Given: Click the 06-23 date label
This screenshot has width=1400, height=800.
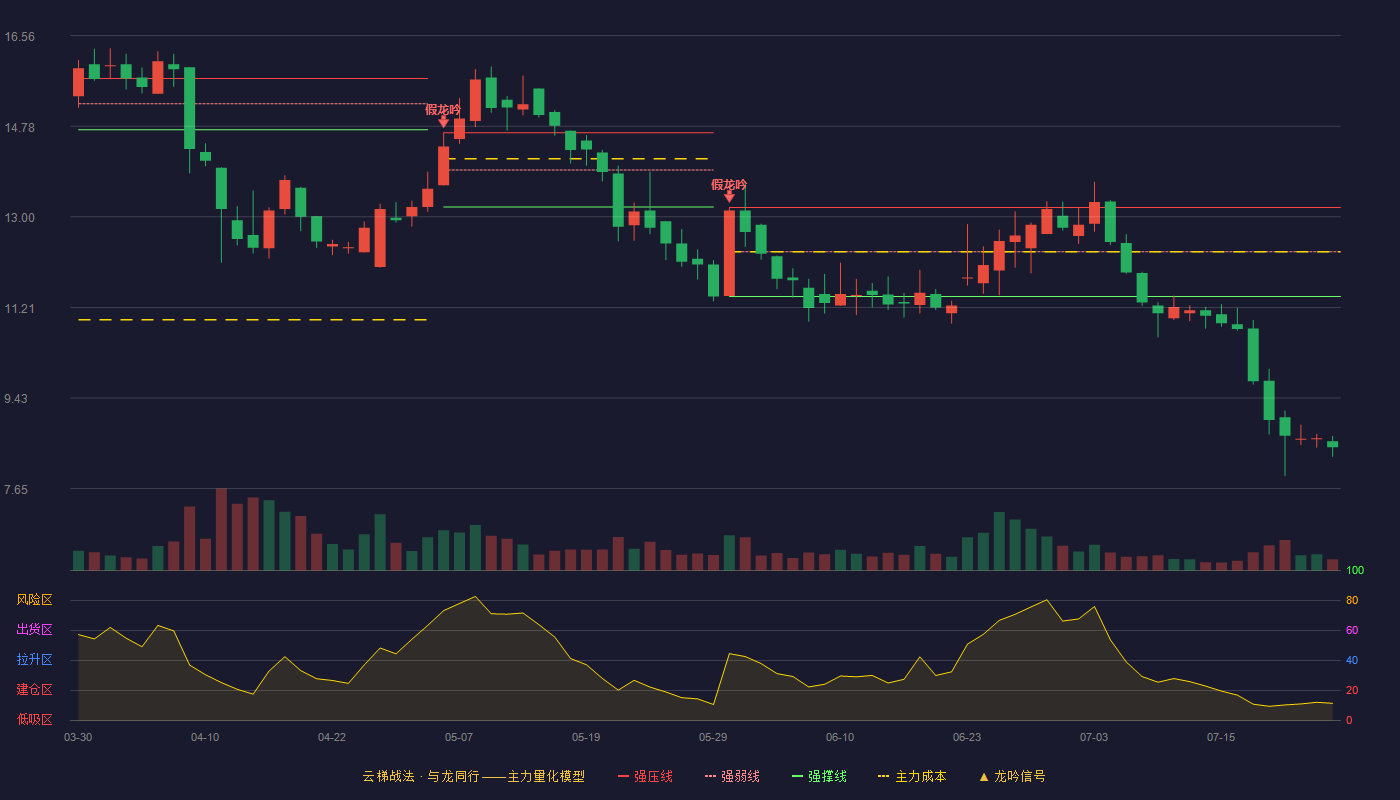Looking at the screenshot, I should coord(967,737).
